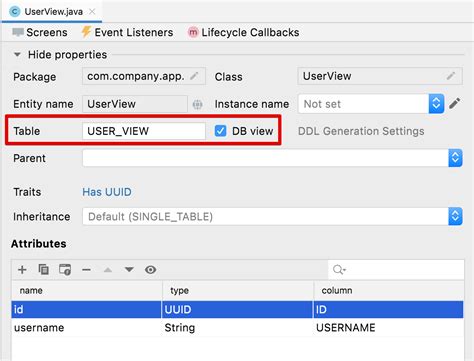Uncheck the DB view checkbox
The height and width of the screenshot is (361, 474).
(220, 131)
